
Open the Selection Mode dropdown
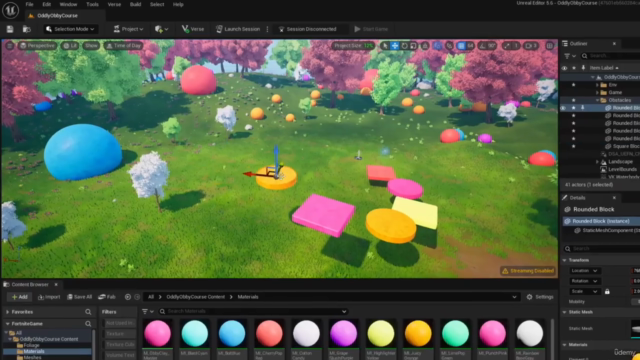[70, 29]
